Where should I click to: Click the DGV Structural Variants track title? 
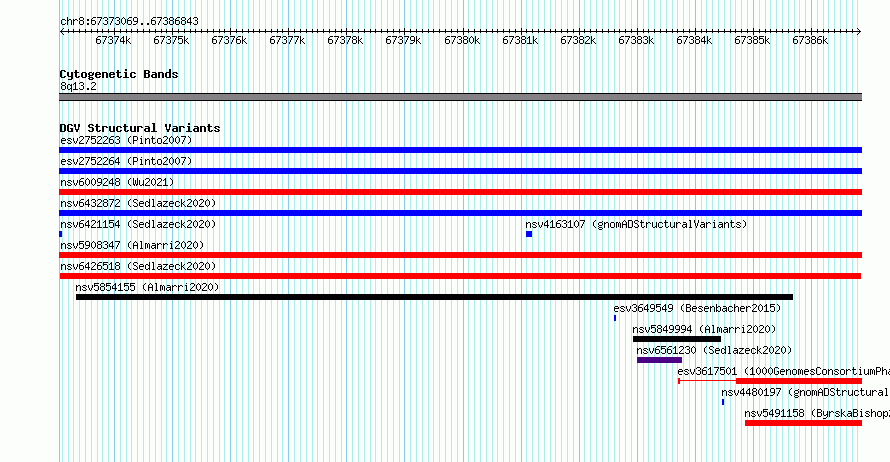point(140,128)
